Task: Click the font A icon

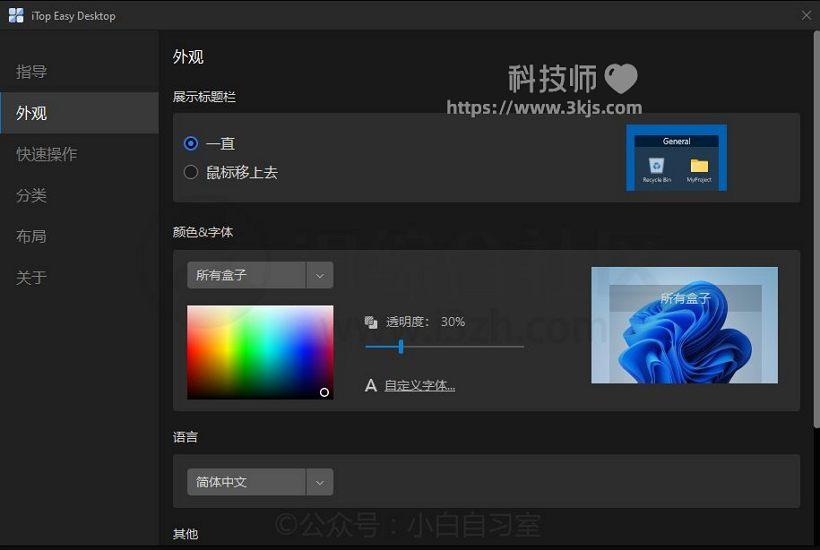Action: pyautogui.click(x=371, y=386)
